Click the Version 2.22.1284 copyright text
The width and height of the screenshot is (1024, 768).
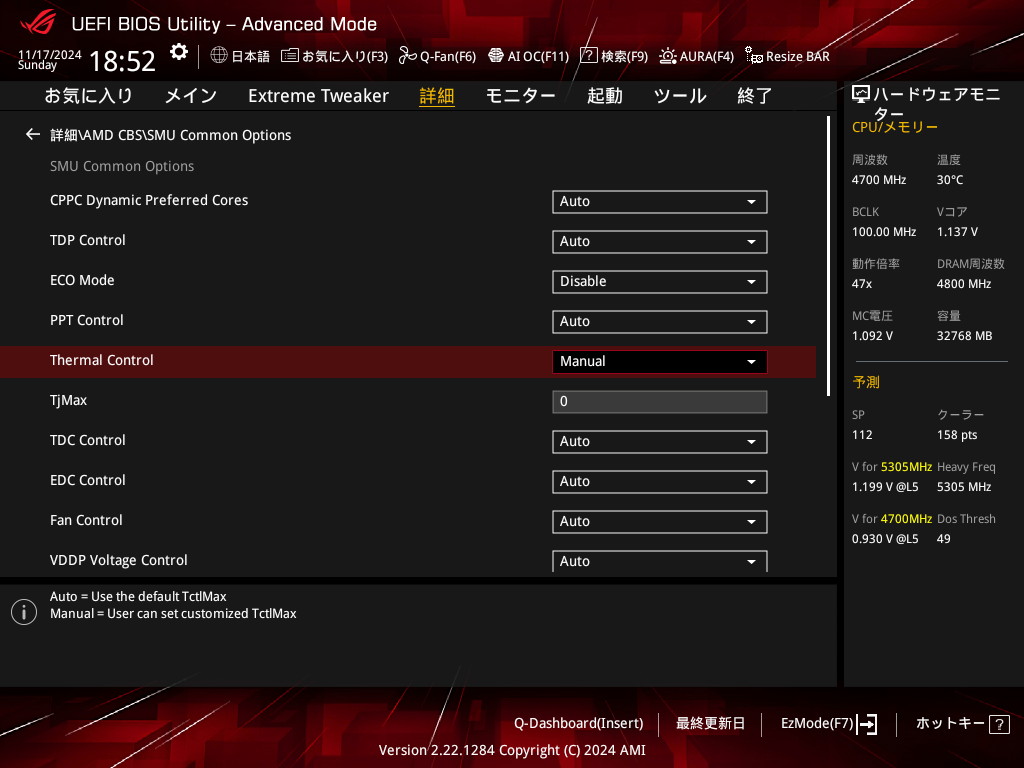coord(512,750)
